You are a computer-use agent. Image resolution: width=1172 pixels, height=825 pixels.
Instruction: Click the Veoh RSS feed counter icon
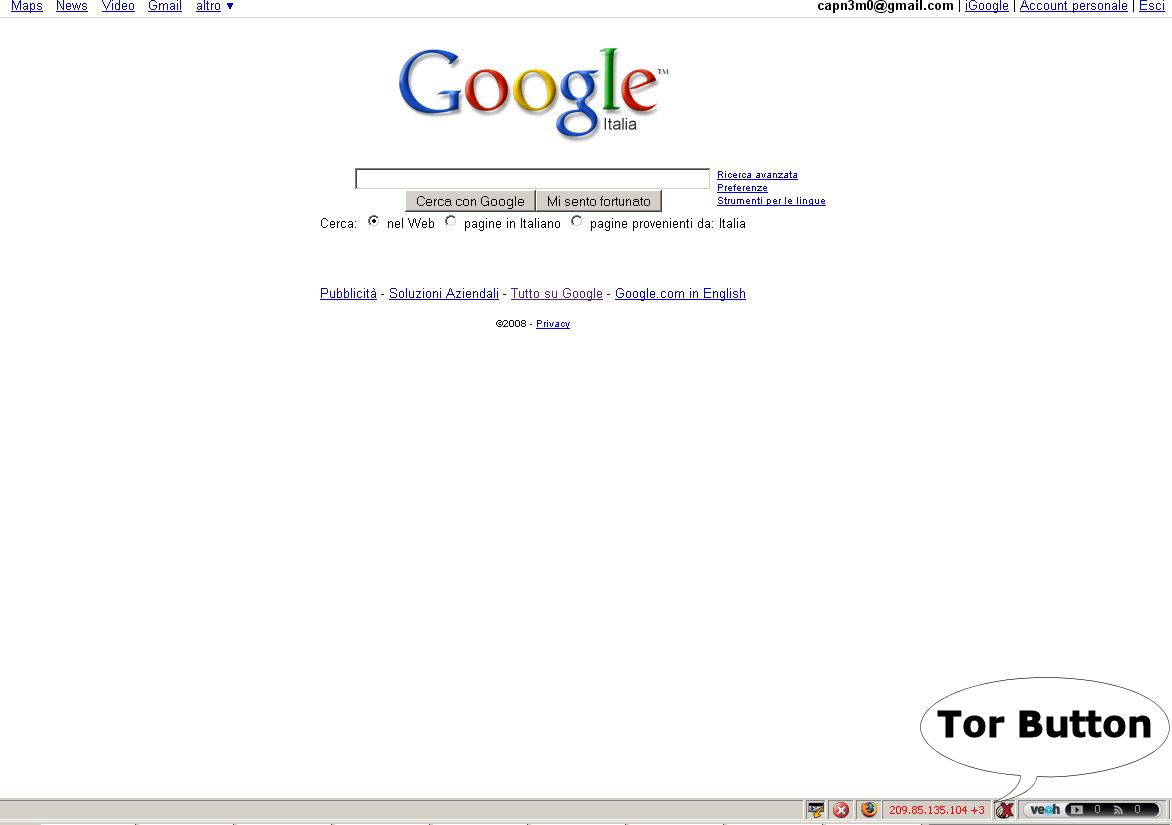click(x=1118, y=809)
